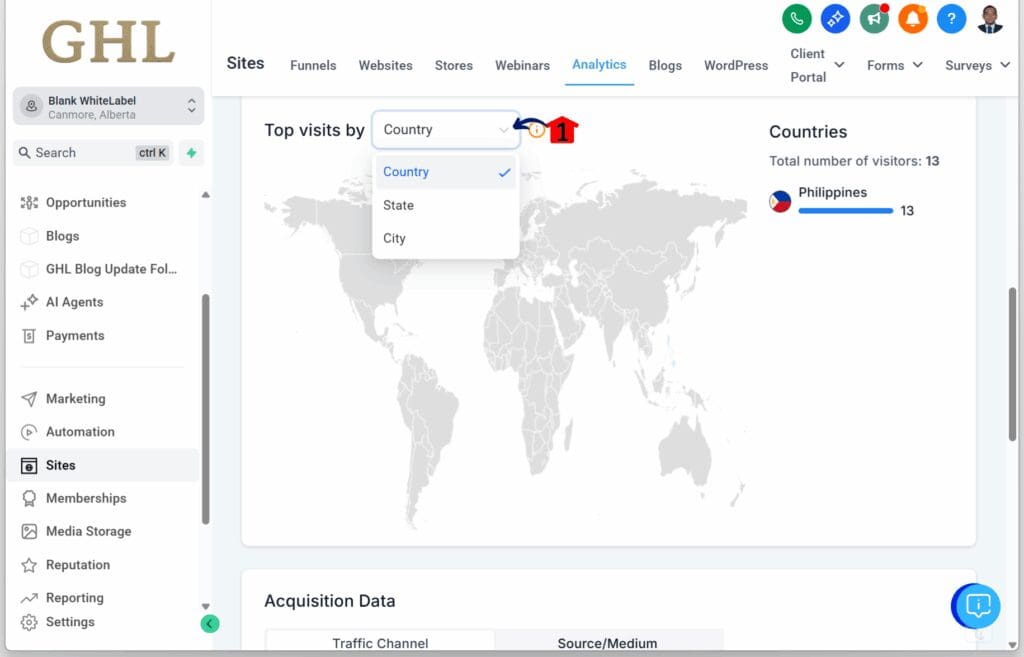The width and height of the screenshot is (1024, 657).
Task: Open the Opportunities section in the sidebar
Action: coord(86,202)
